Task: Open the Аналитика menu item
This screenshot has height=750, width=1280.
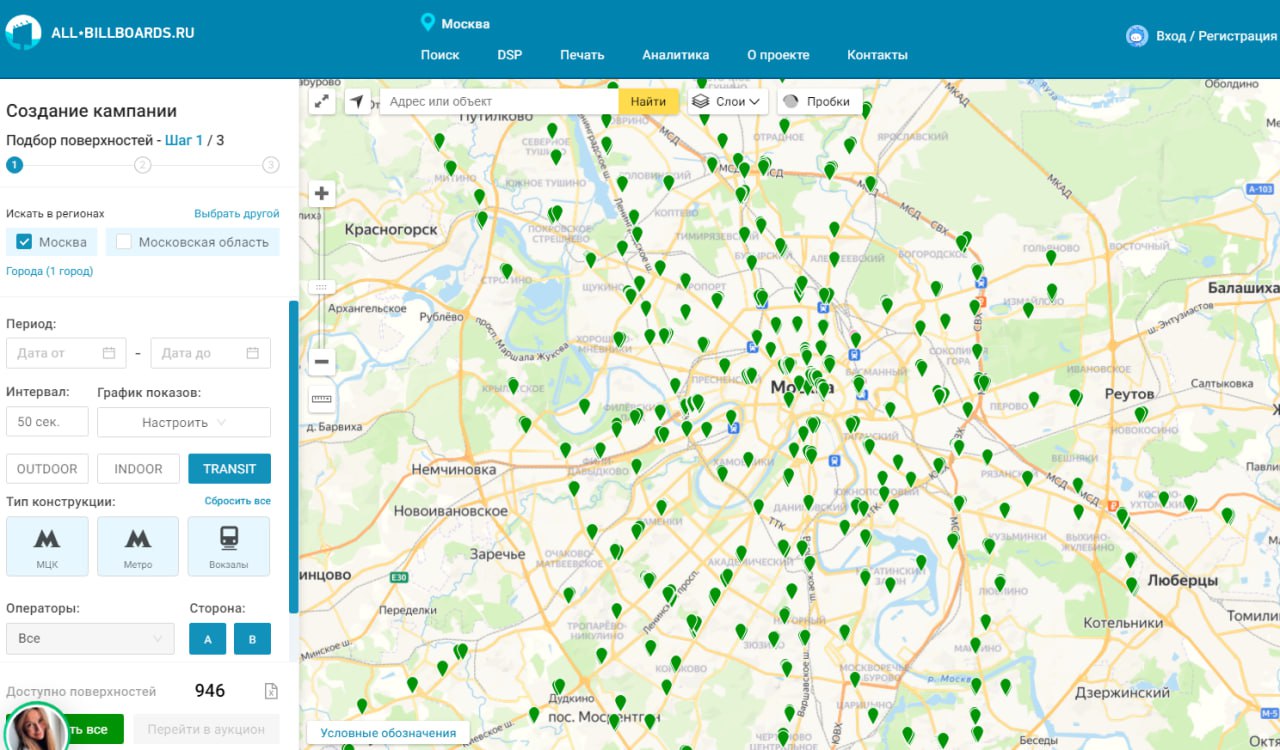Action: click(x=676, y=55)
